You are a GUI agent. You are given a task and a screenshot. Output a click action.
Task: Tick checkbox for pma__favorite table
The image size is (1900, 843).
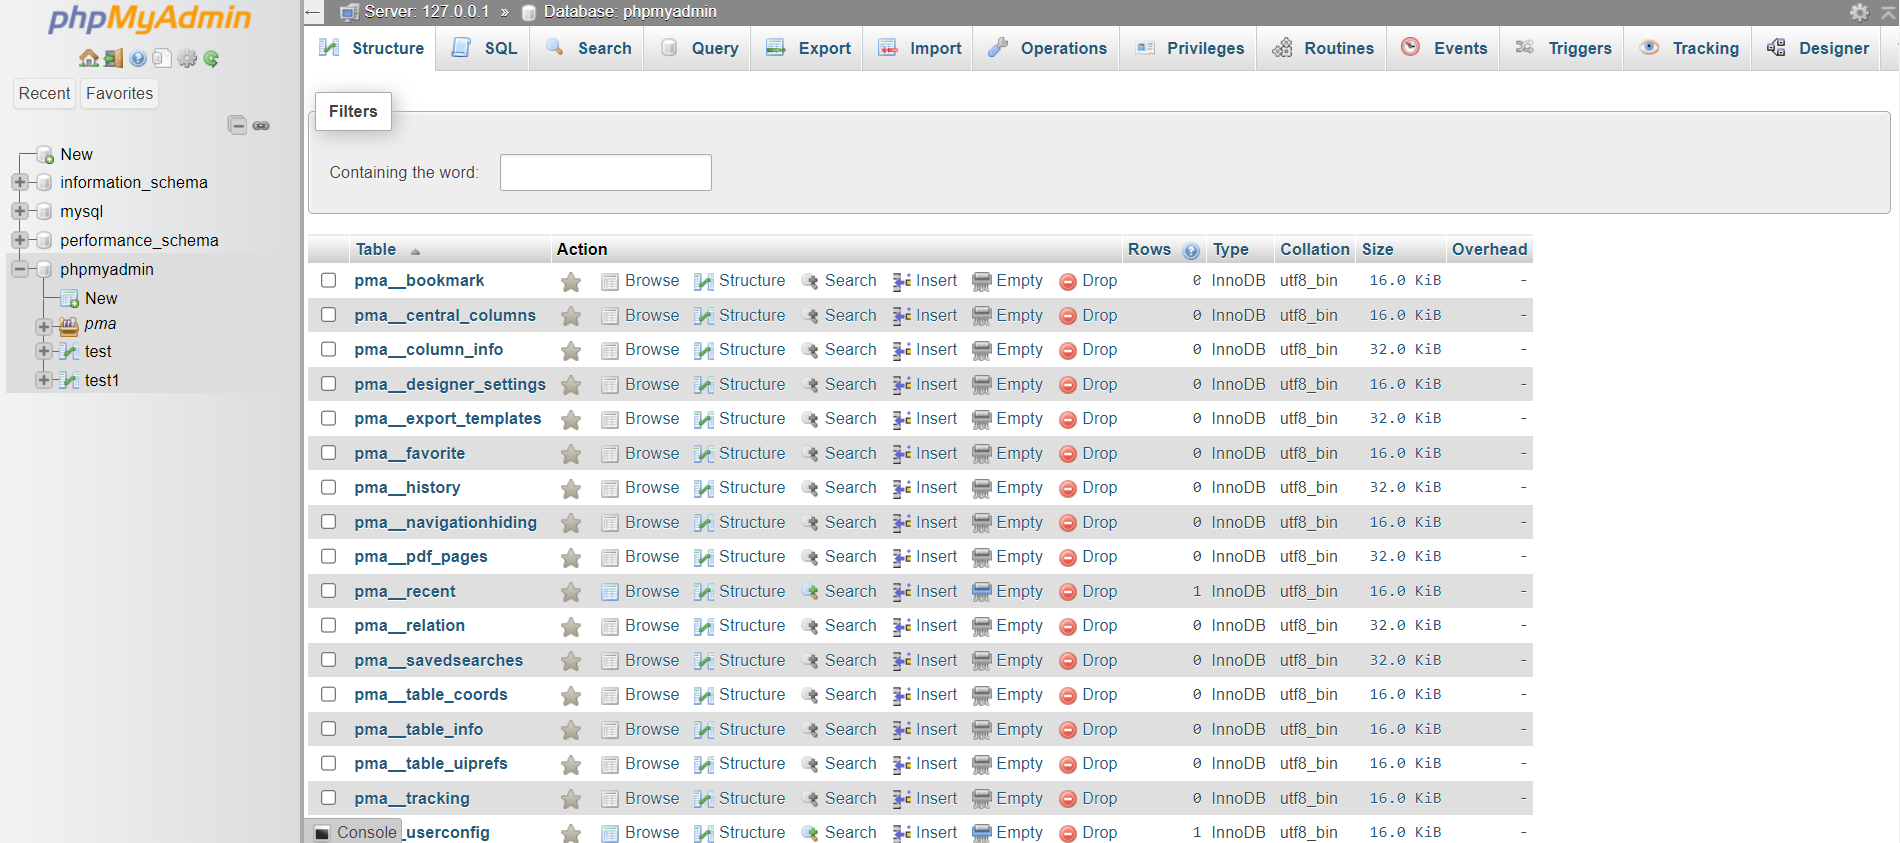328,453
